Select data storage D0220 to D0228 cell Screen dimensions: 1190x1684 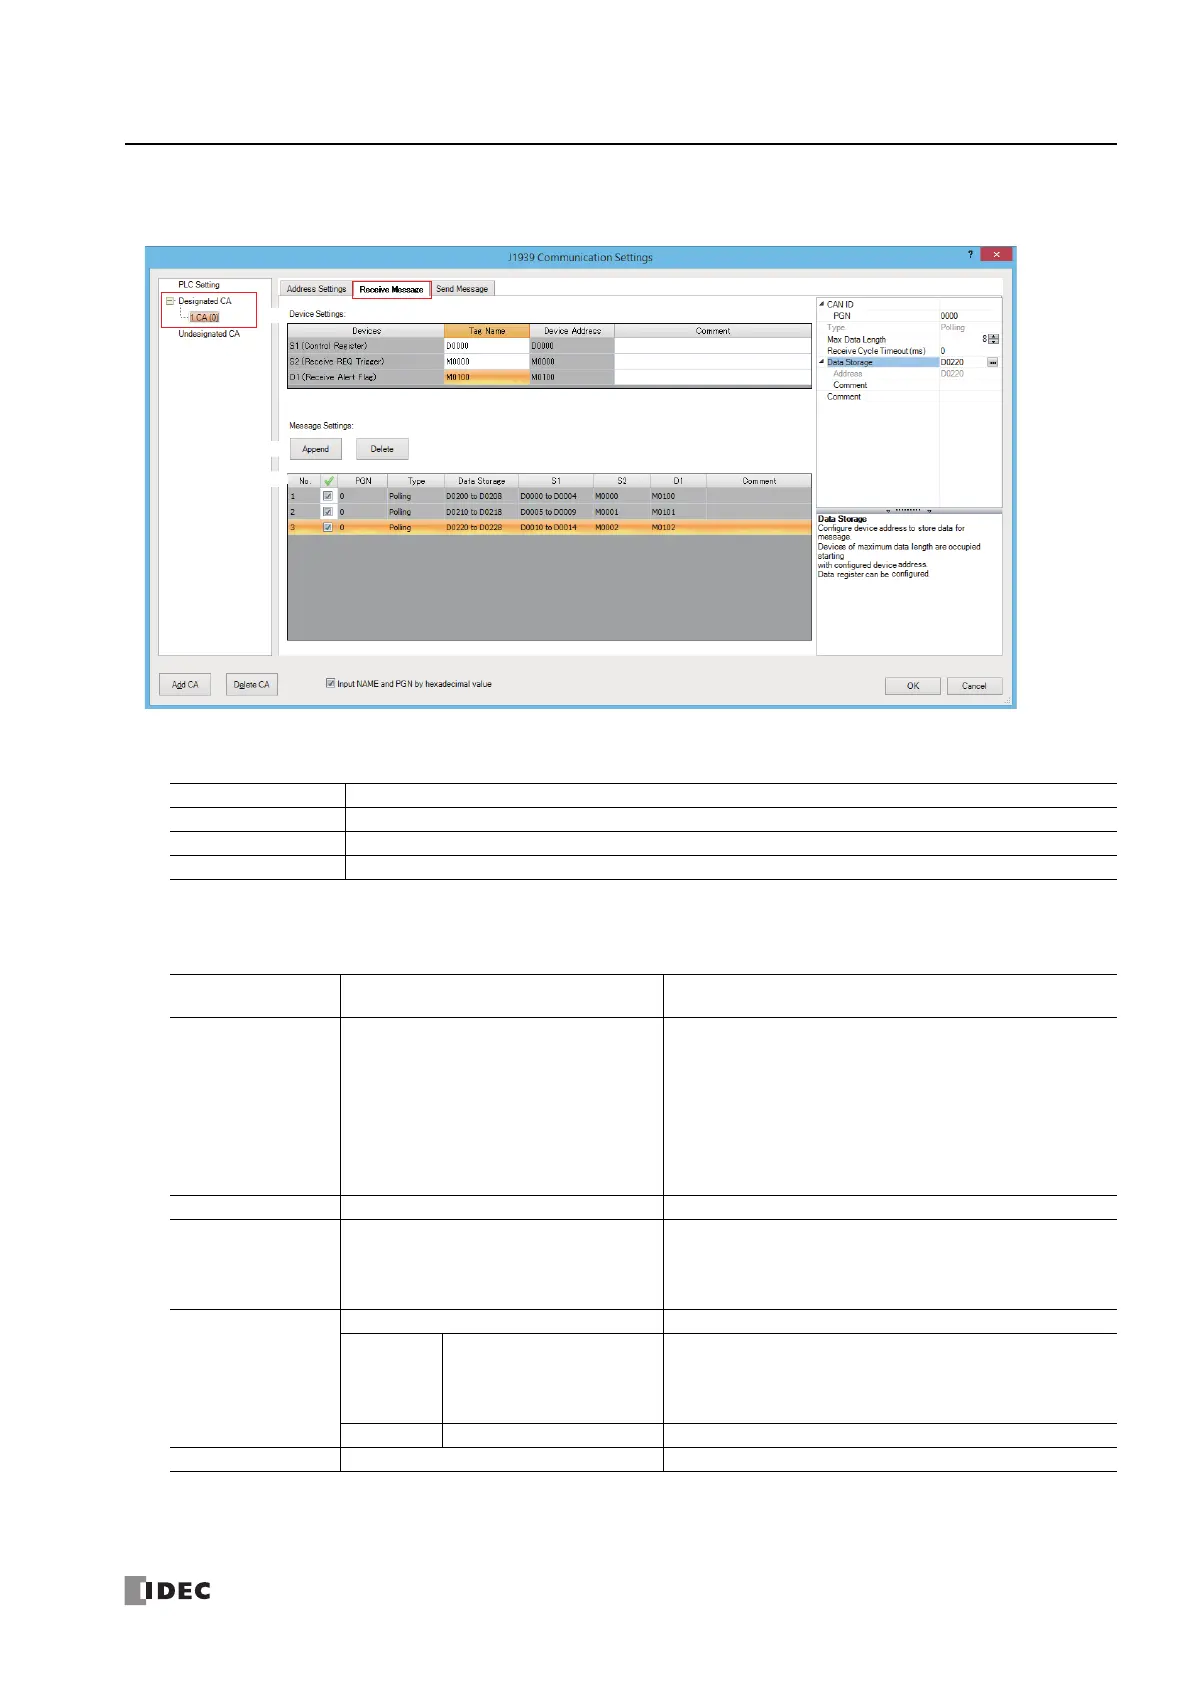click(480, 527)
